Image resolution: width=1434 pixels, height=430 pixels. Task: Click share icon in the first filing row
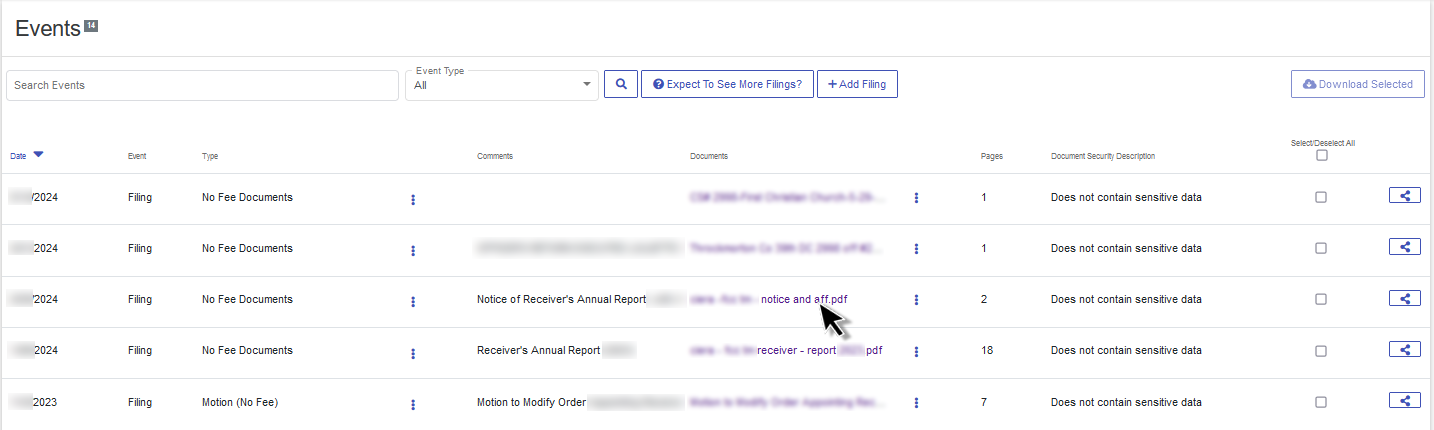(1404, 197)
